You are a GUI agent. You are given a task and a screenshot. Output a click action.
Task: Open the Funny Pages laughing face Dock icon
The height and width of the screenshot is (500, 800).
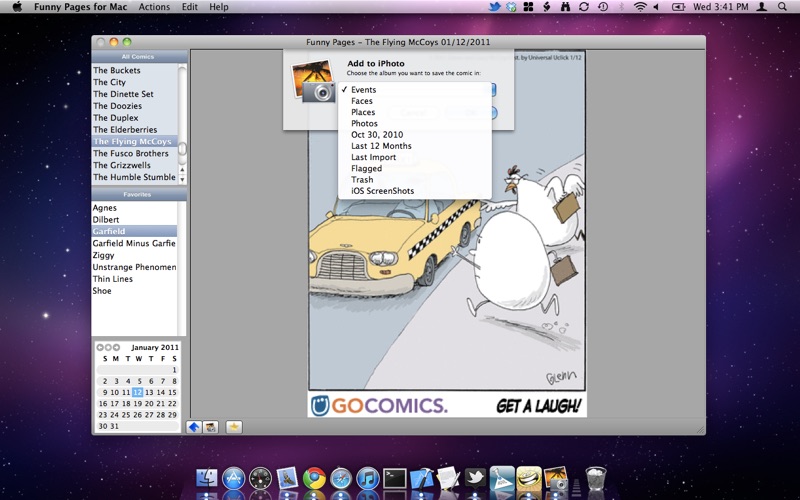coord(529,479)
